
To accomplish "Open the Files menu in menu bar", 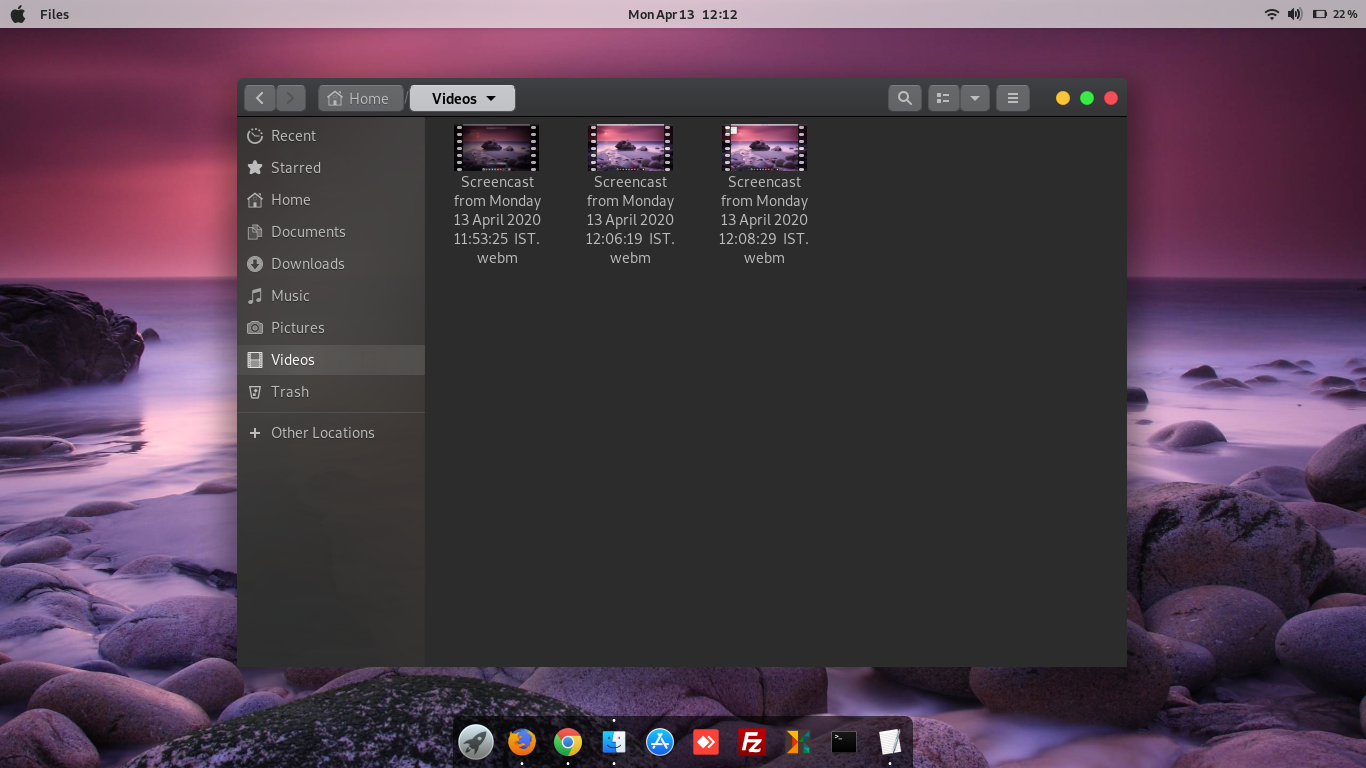I will coord(54,14).
